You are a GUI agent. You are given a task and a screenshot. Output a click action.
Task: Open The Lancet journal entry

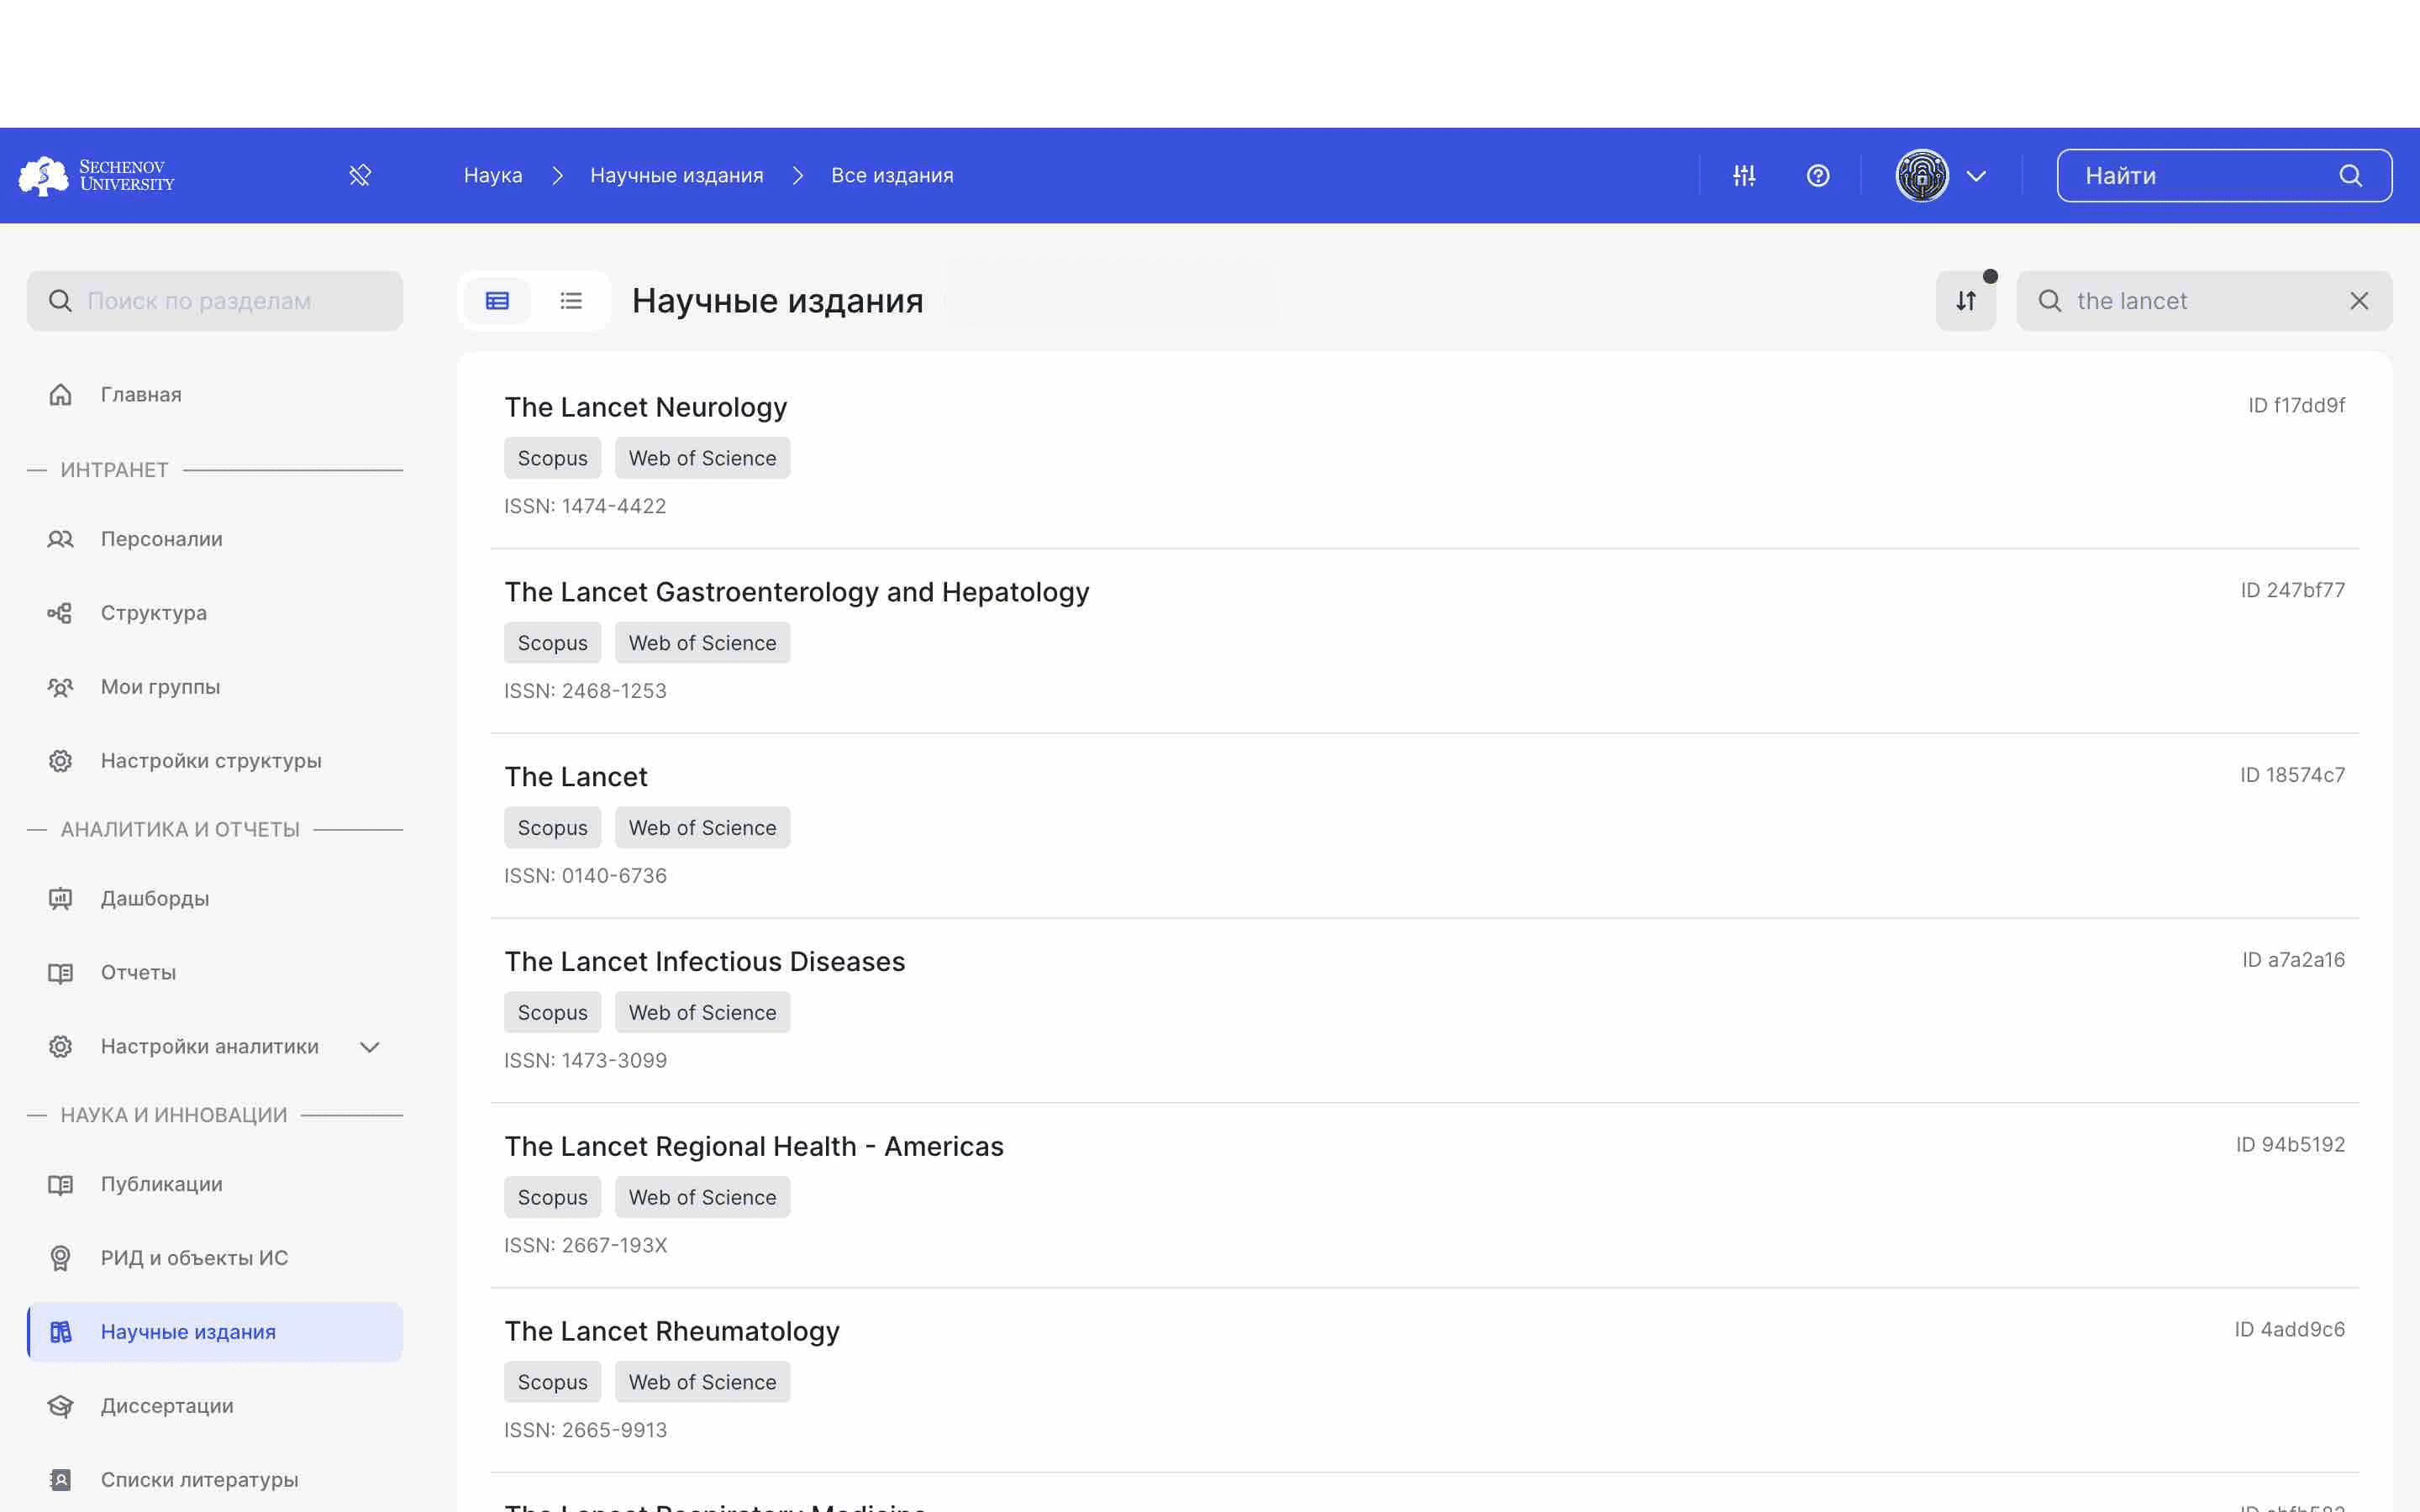click(x=575, y=778)
